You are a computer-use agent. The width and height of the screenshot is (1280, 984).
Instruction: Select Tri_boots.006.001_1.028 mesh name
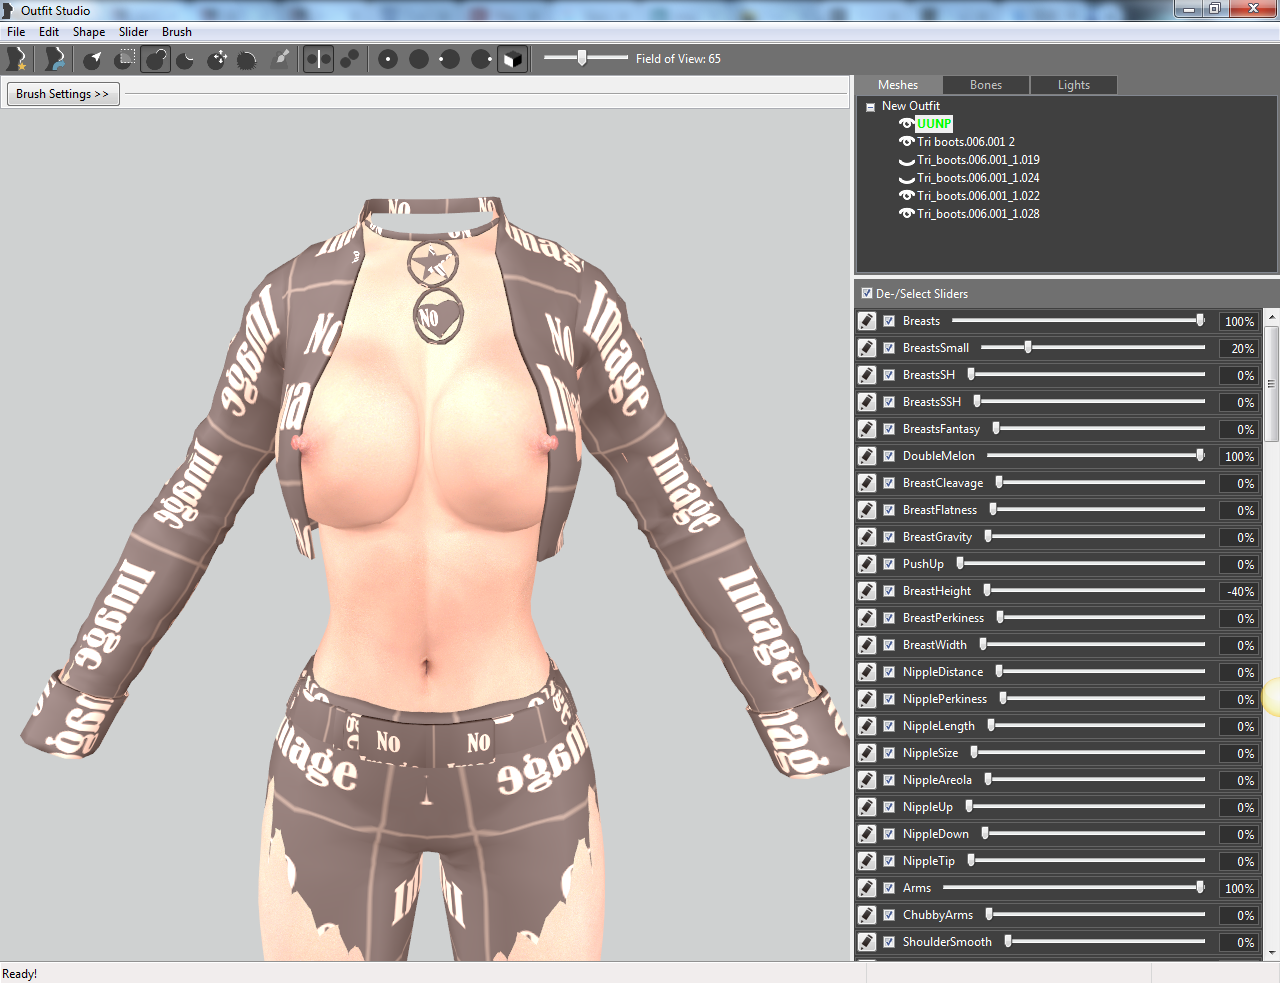pos(978,214)
